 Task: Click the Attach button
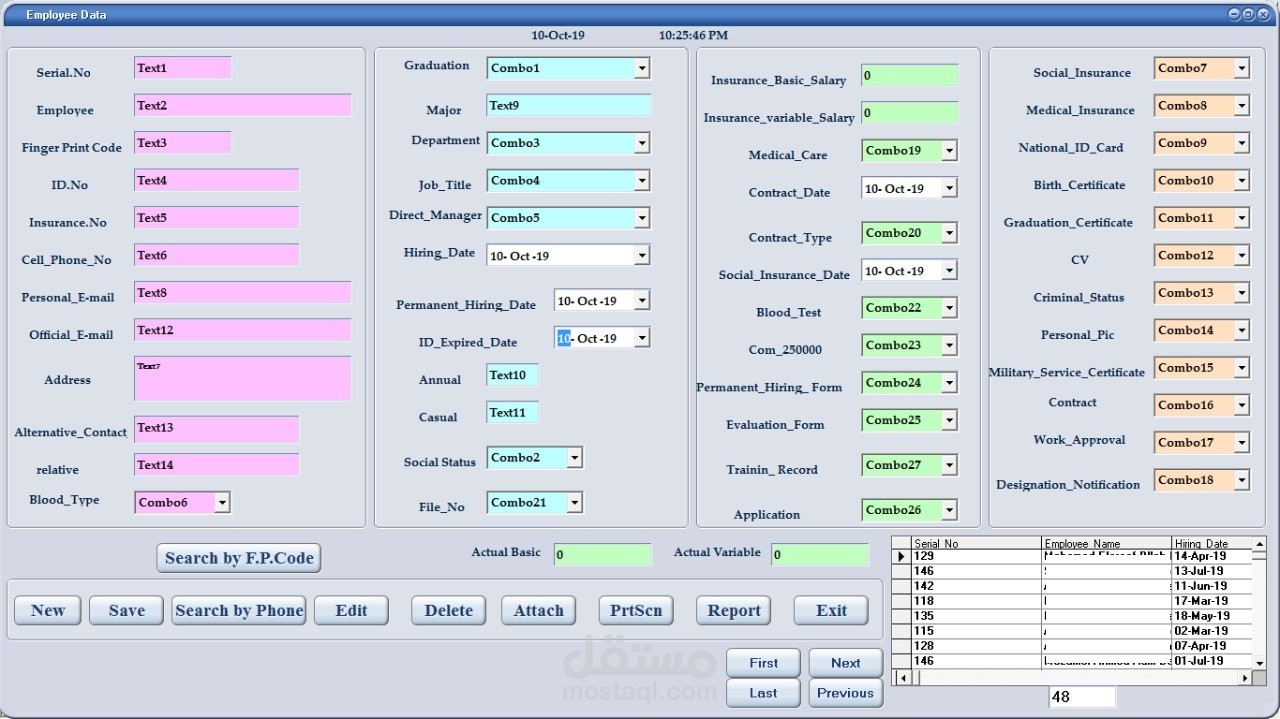[x=539, y=611]
